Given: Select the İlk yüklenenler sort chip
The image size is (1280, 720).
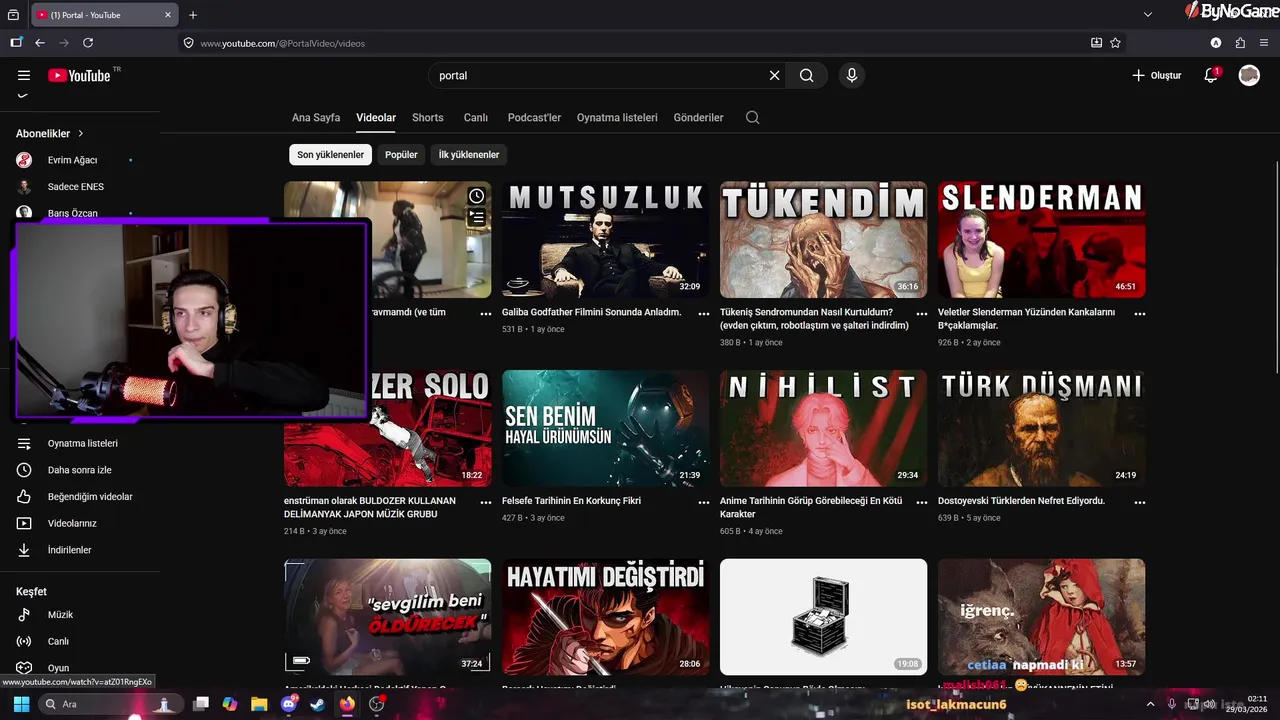Looking at the screenshot, I should point(469,155).
